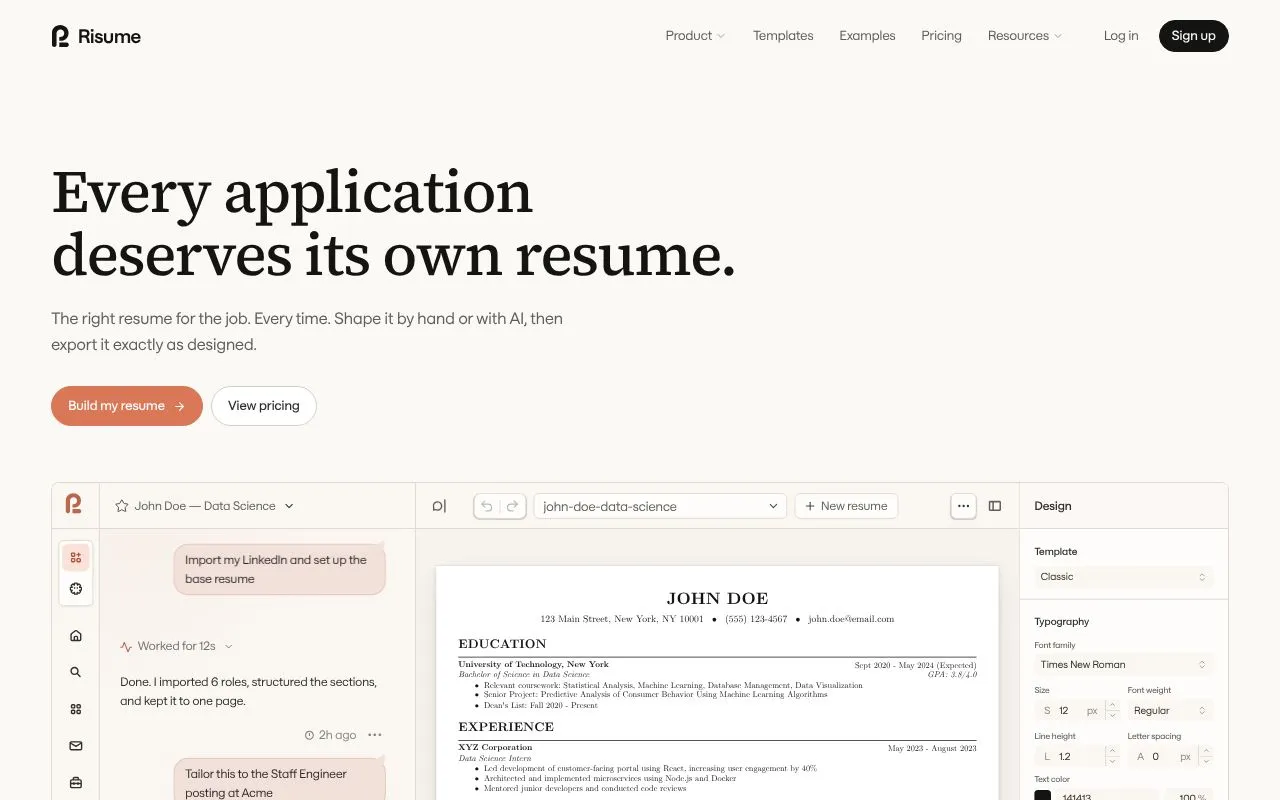
Task: Star the John Doe — Data Science resume
Action: [x=122, y=506]
